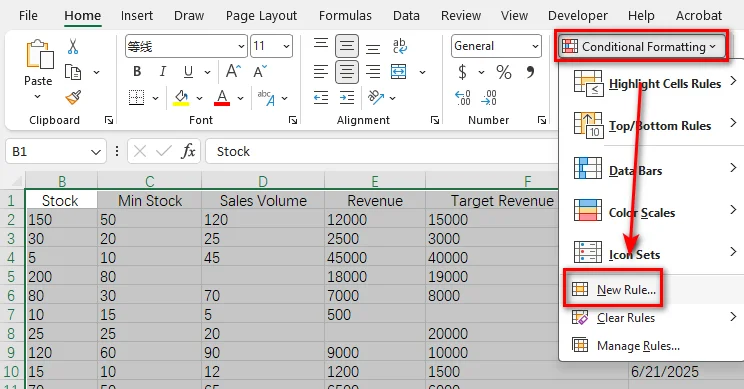Click Decrease Decimal icon
744x389 pixels.
(489, 98)
